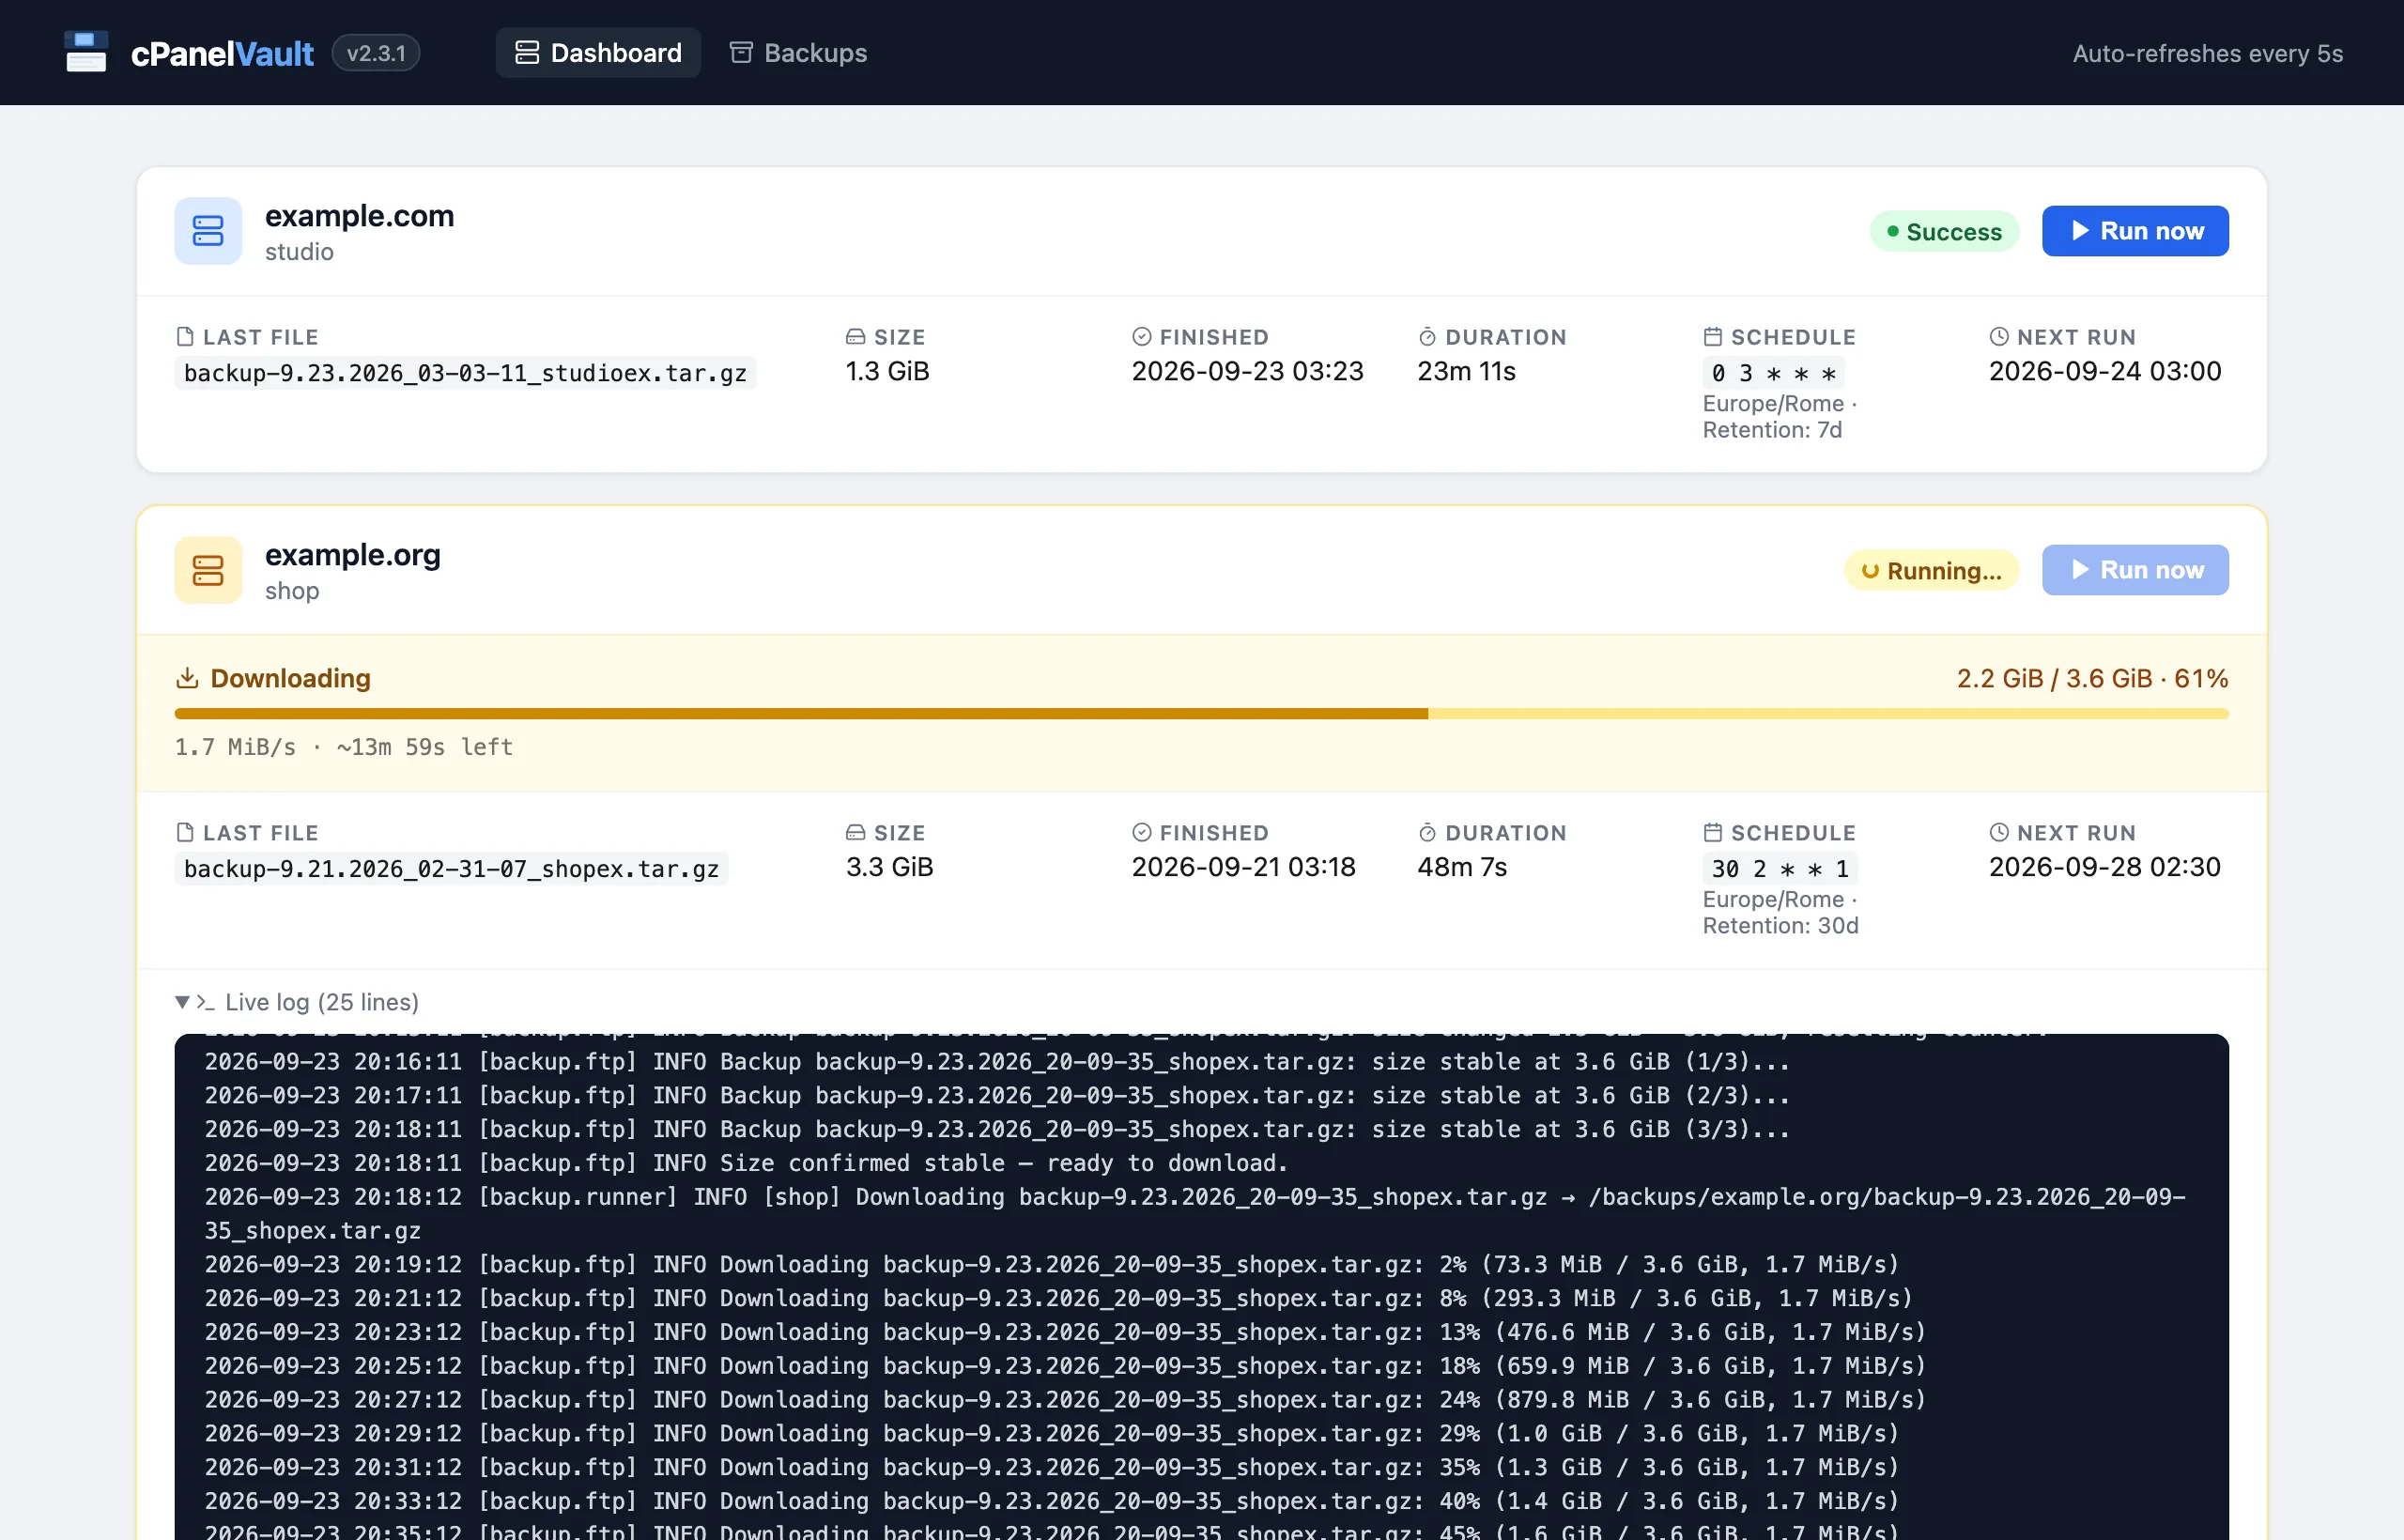The width and height of the screenshot is (2404, 1540).
Task: Click duration value 48m 7s
Action: coord(1462,868)
